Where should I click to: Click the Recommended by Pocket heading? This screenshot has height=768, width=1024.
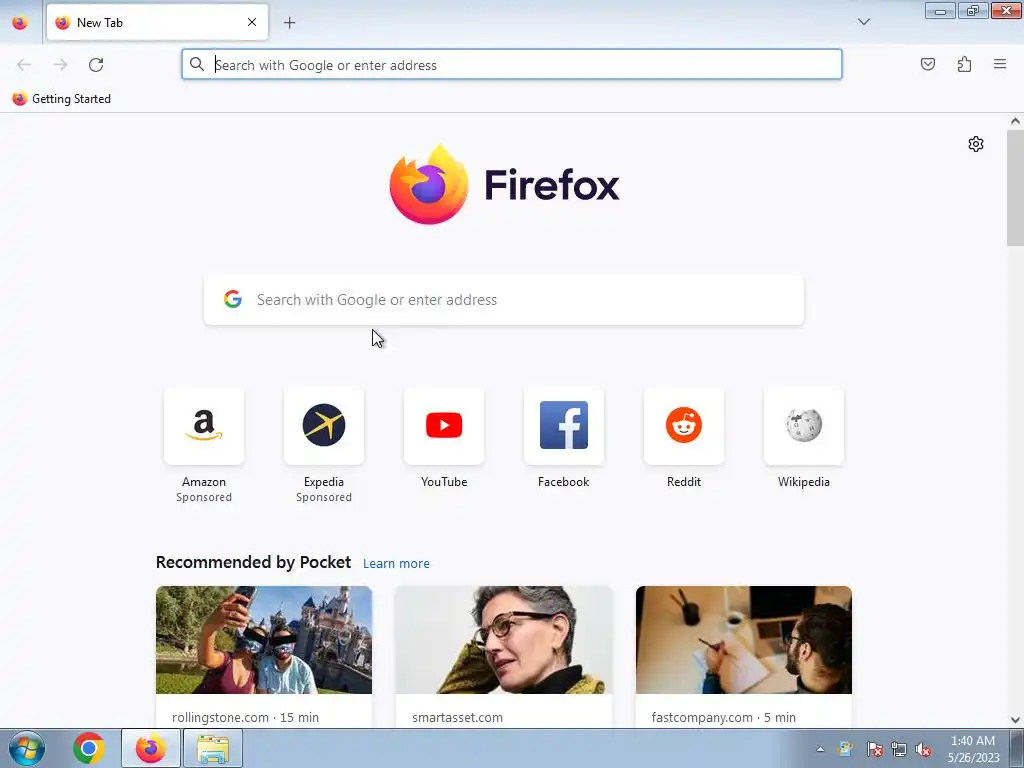pos(253,562)
